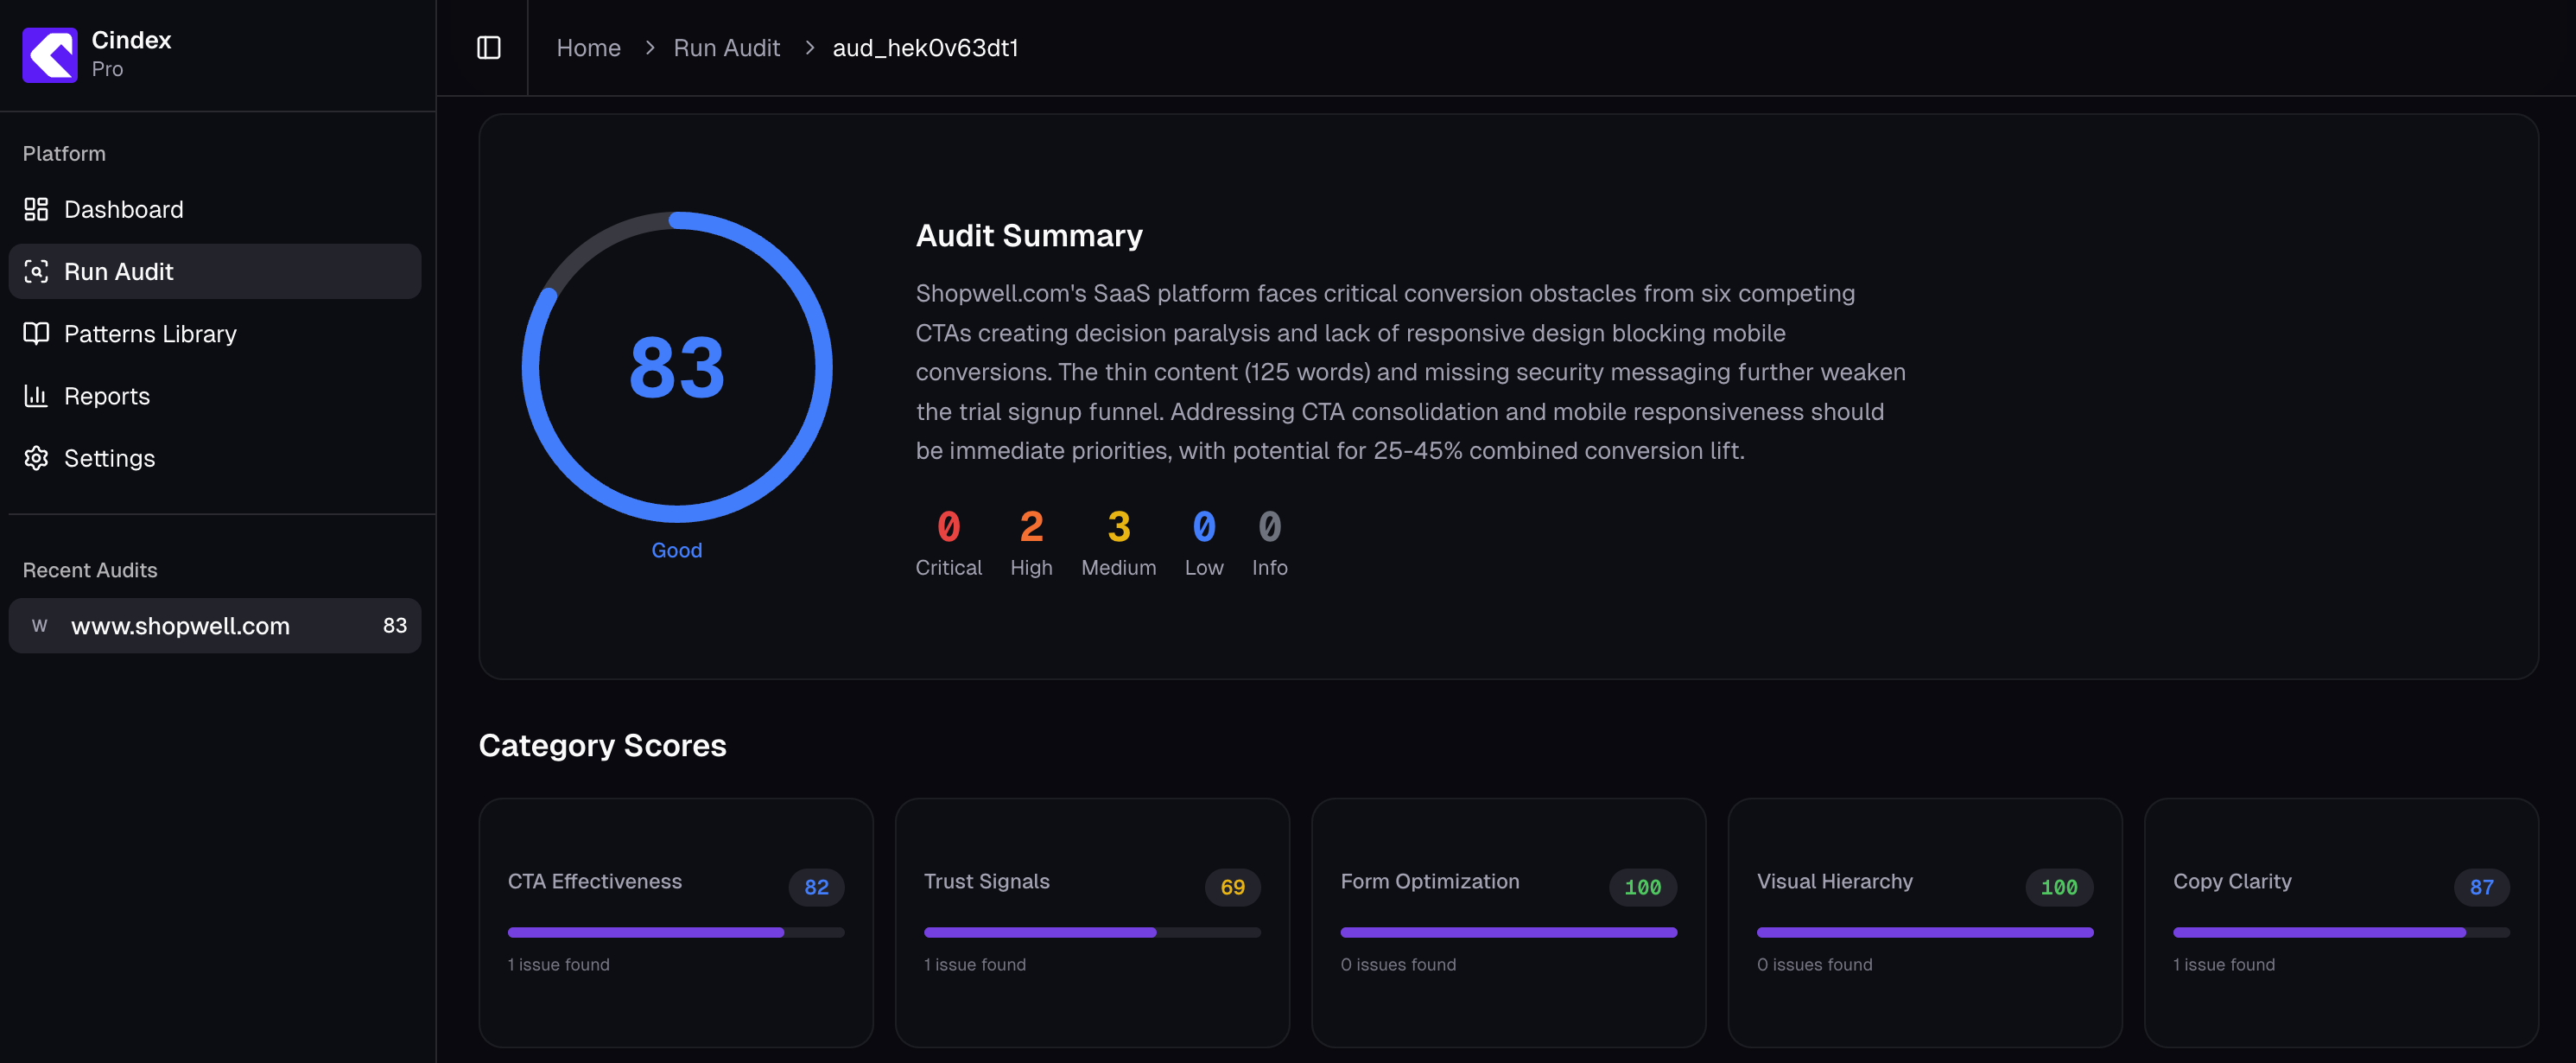The width and height of the screenshot is (2576, 1063).
Task: Open Patterns Library via its book icon
Action: pos(37,333)
